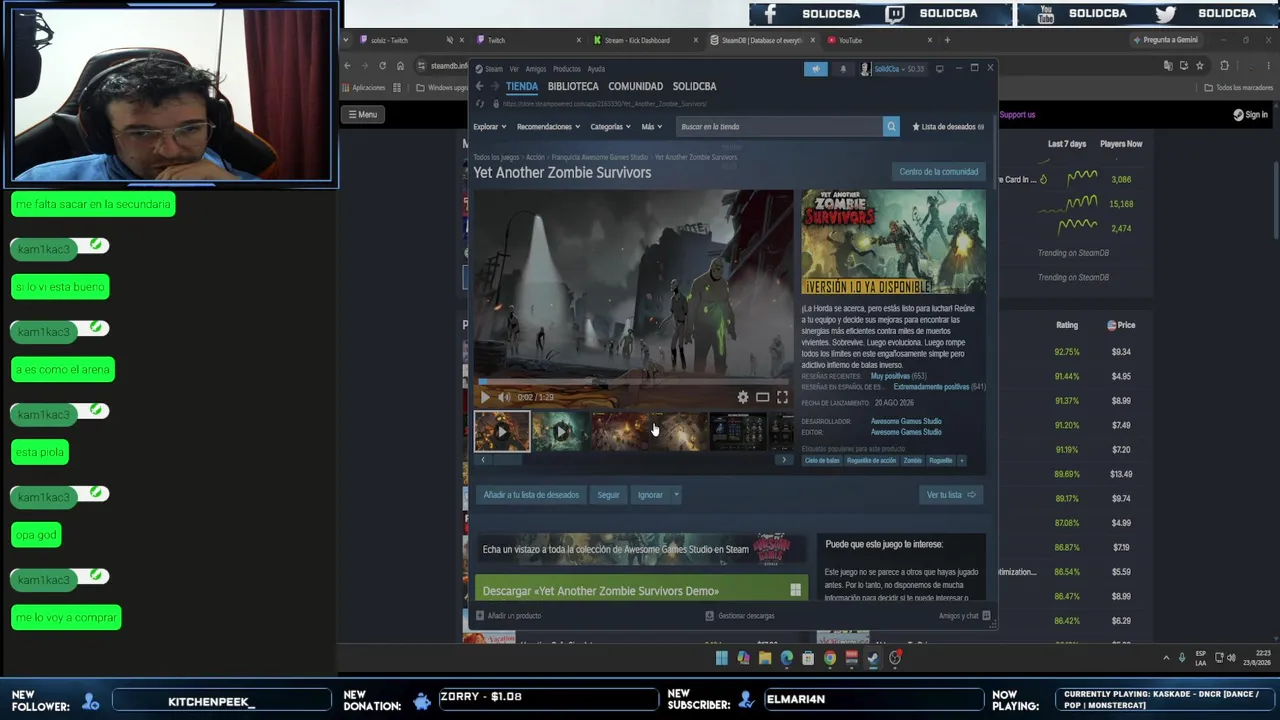Viewport: 1280px width, 720px height.
Task: Open the Ver menu
Action: 514,69
